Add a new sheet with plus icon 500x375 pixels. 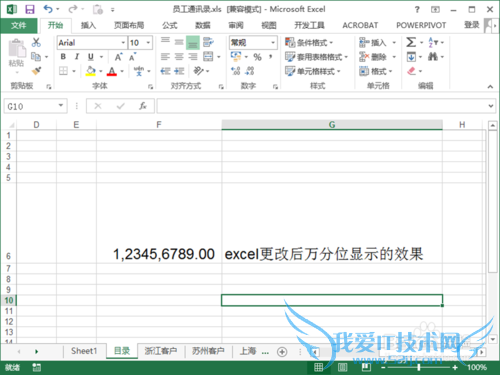point(282,352)
